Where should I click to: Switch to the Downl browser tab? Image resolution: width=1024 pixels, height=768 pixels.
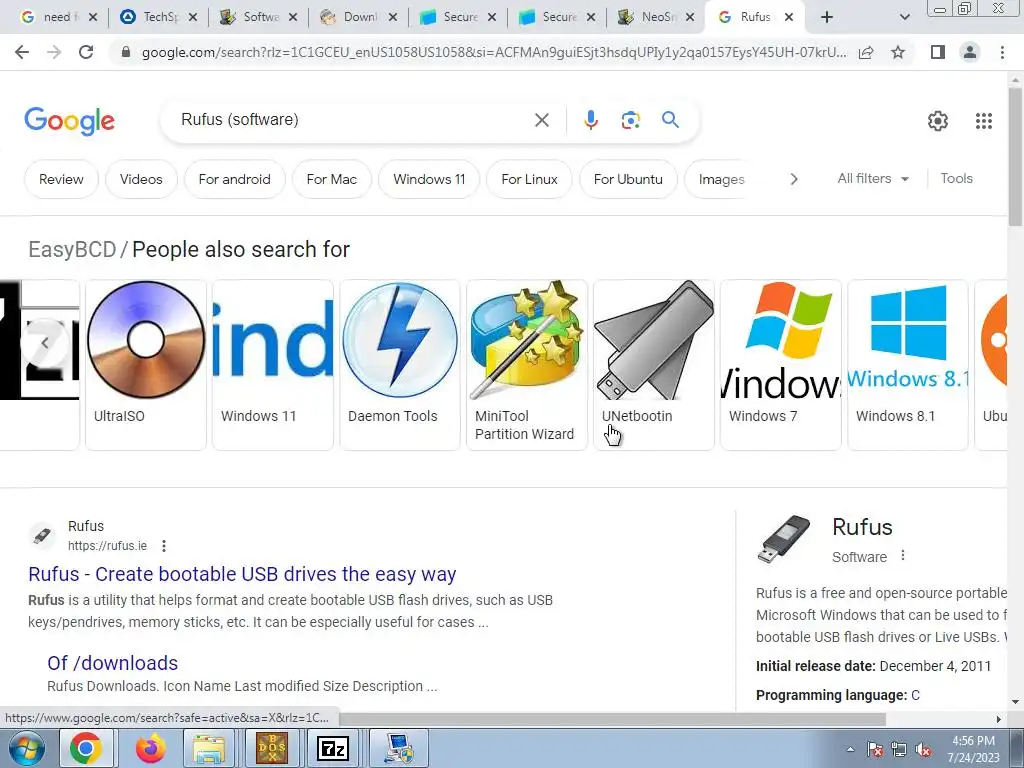(357, 17)
